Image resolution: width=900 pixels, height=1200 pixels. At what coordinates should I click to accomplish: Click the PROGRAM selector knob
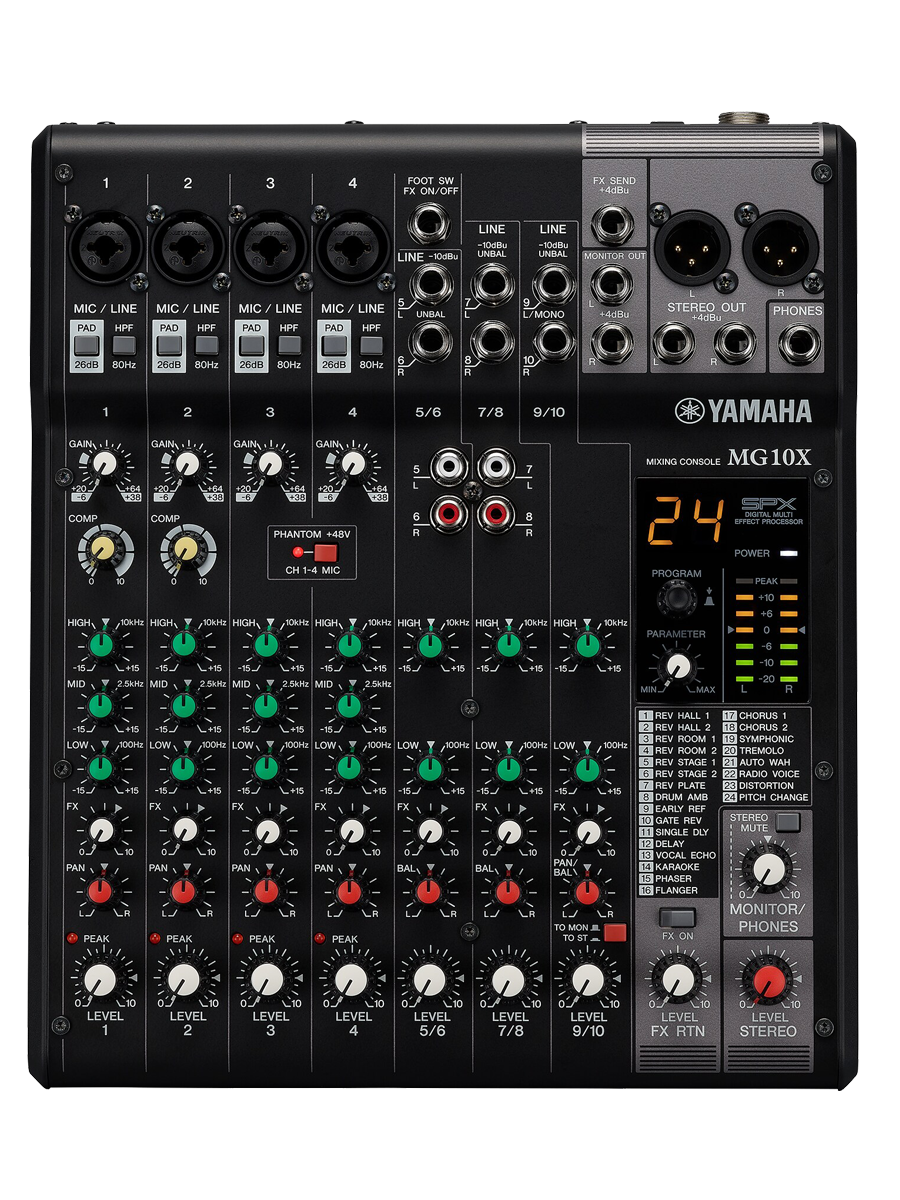point(677,599)
